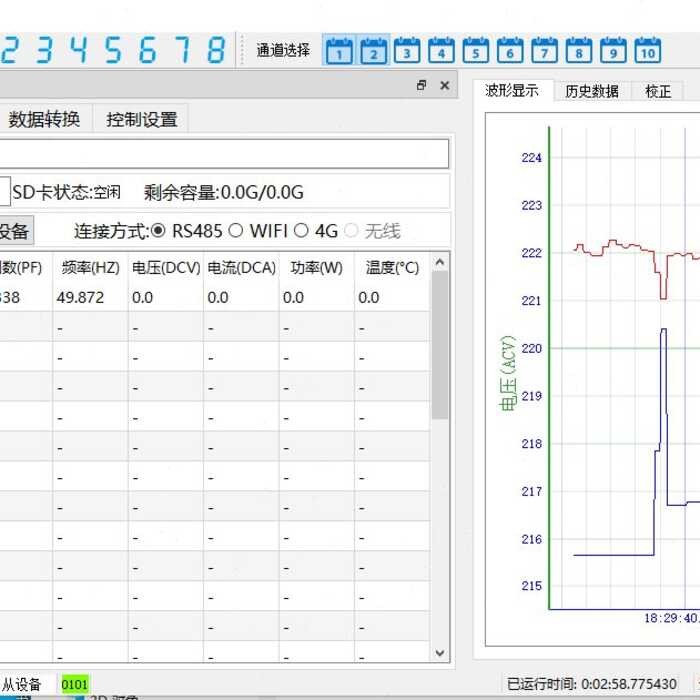Select WIFI connection mode
Image resolution: width=700 pixels, height=700 pixels.
pyautogui.click(x=236, y=231)
